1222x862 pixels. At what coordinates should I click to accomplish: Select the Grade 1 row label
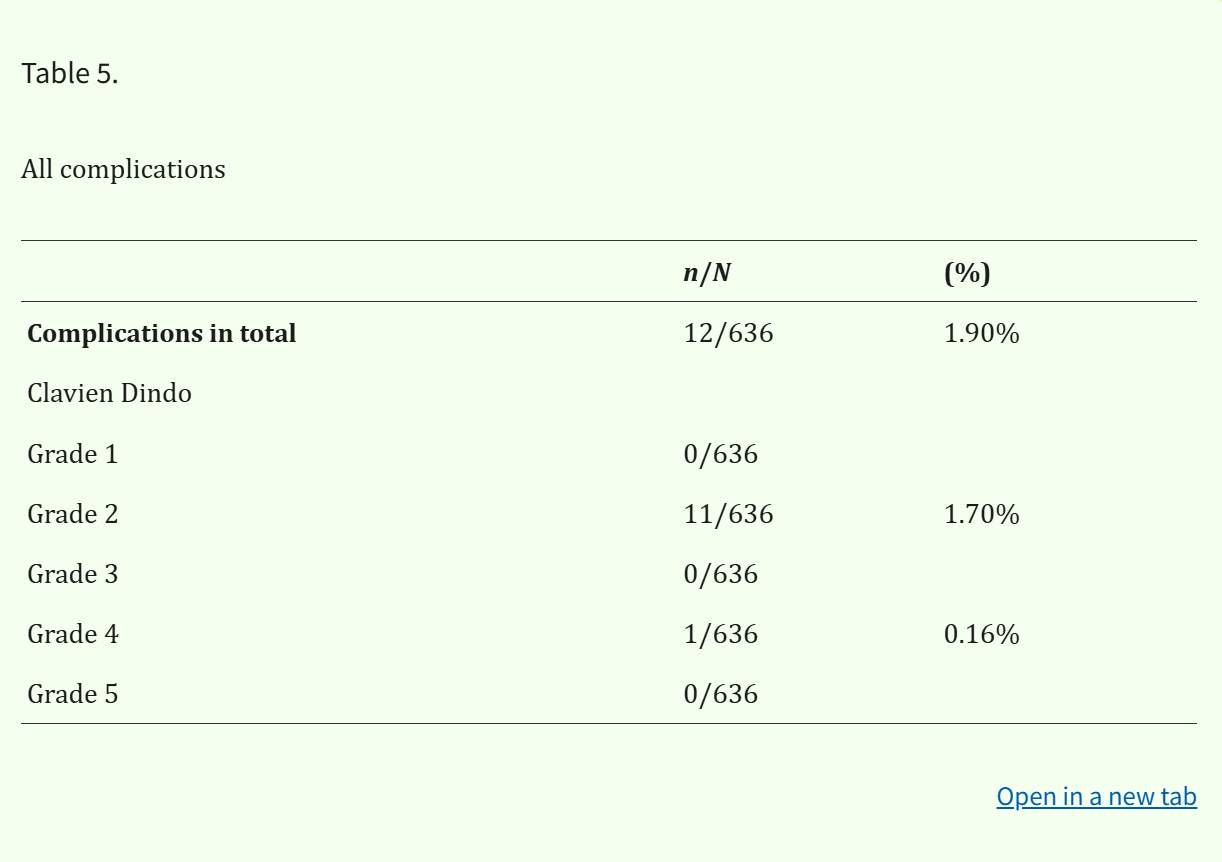[x=72, y=454]
